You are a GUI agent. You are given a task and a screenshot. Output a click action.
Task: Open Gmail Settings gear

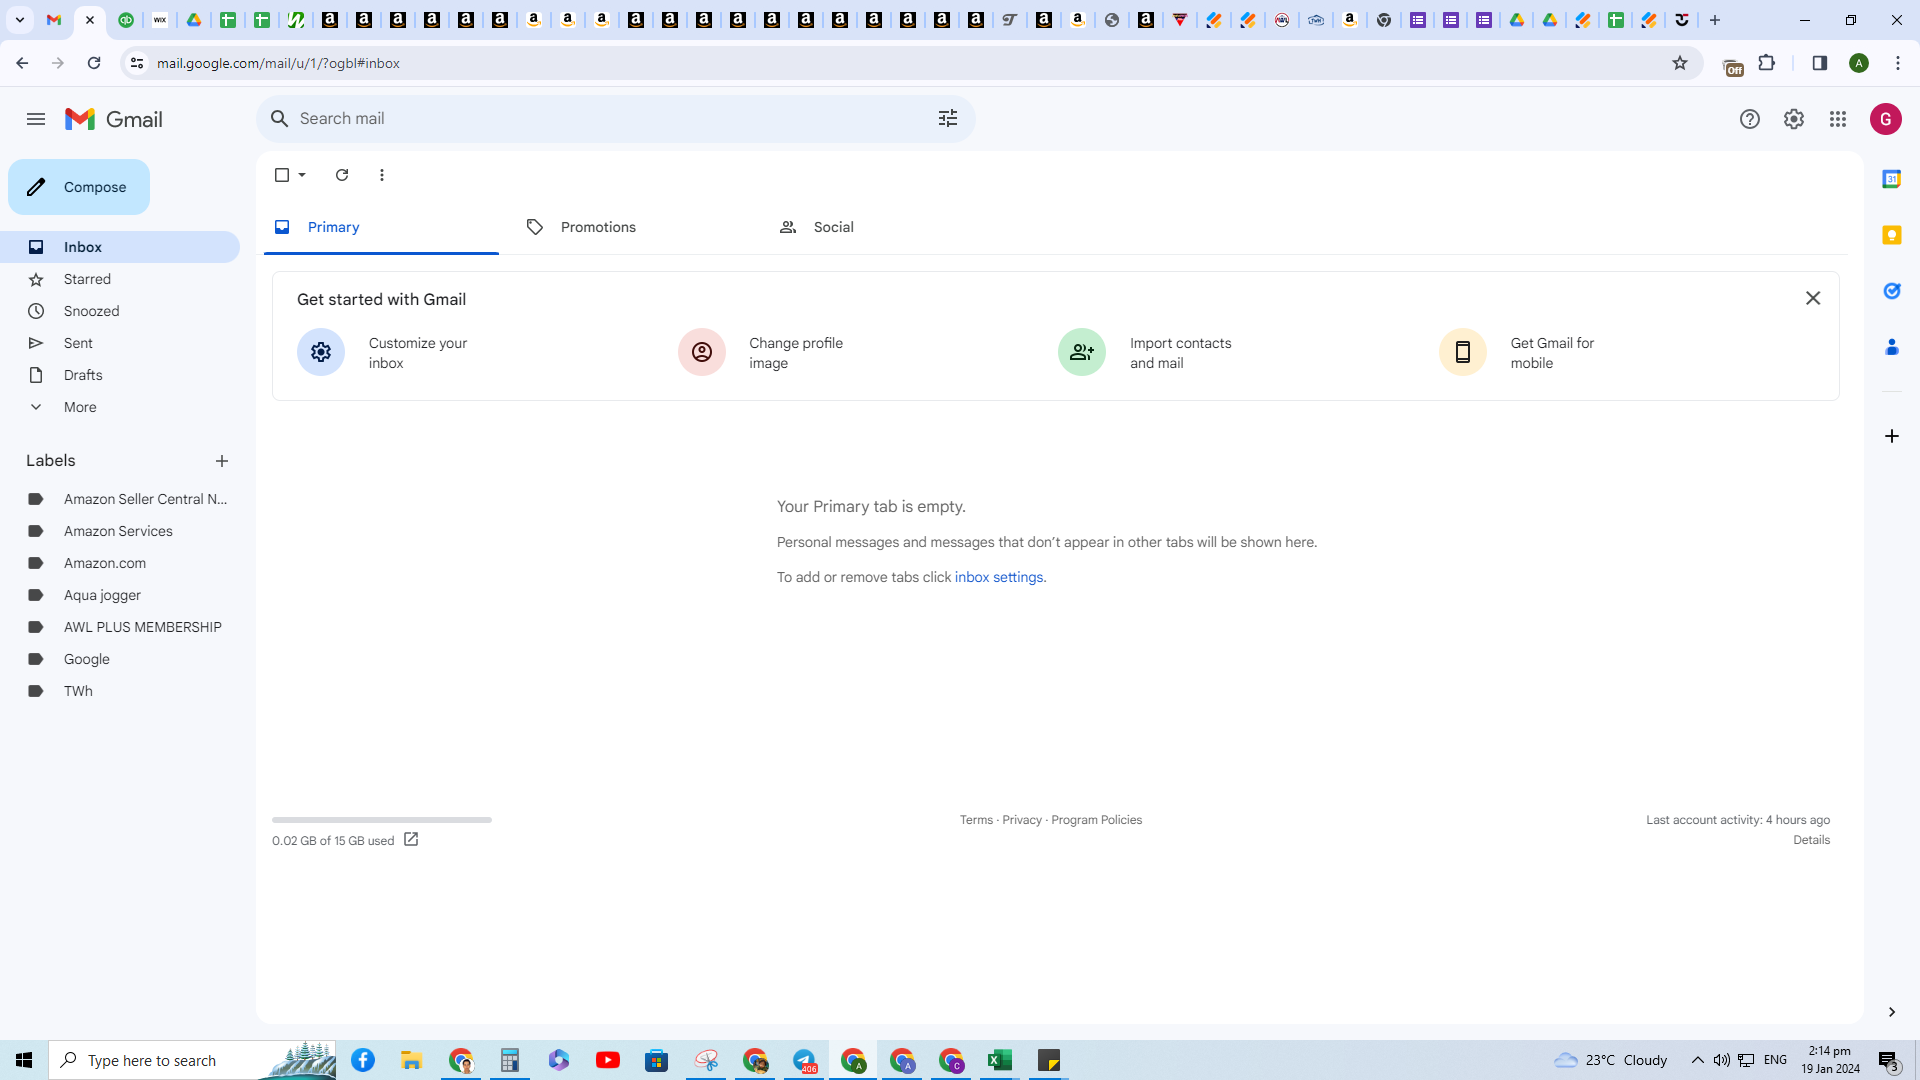coord(1794,119)
